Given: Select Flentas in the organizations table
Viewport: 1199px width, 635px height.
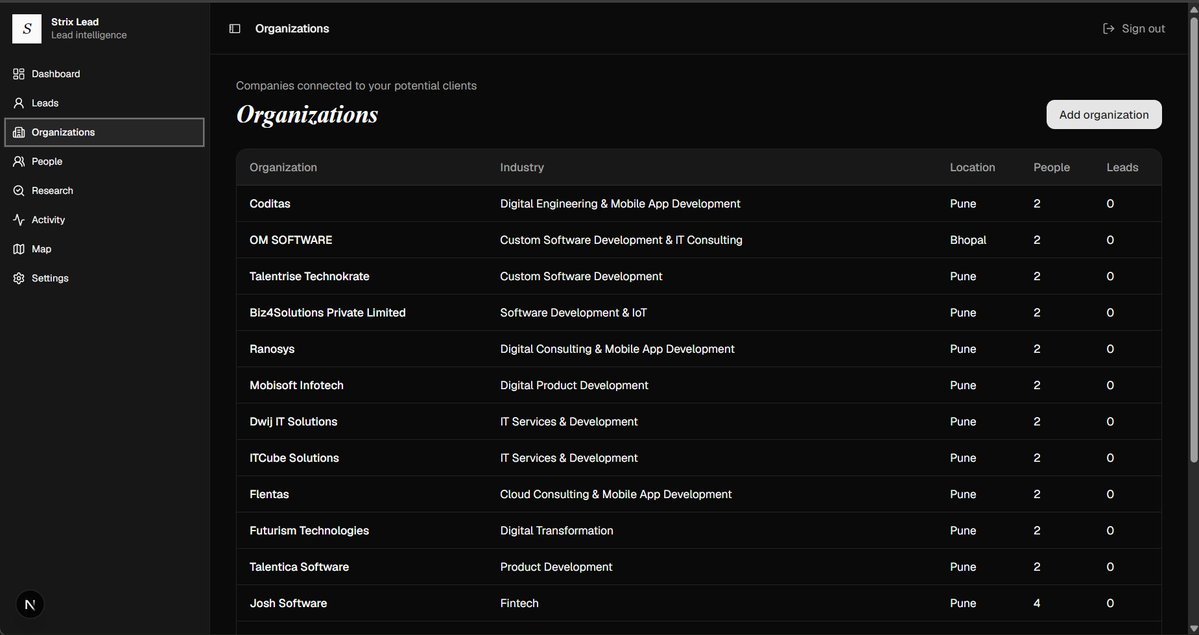Looking at the screenshot, I should pyautogui.click(x=269, y=494).
